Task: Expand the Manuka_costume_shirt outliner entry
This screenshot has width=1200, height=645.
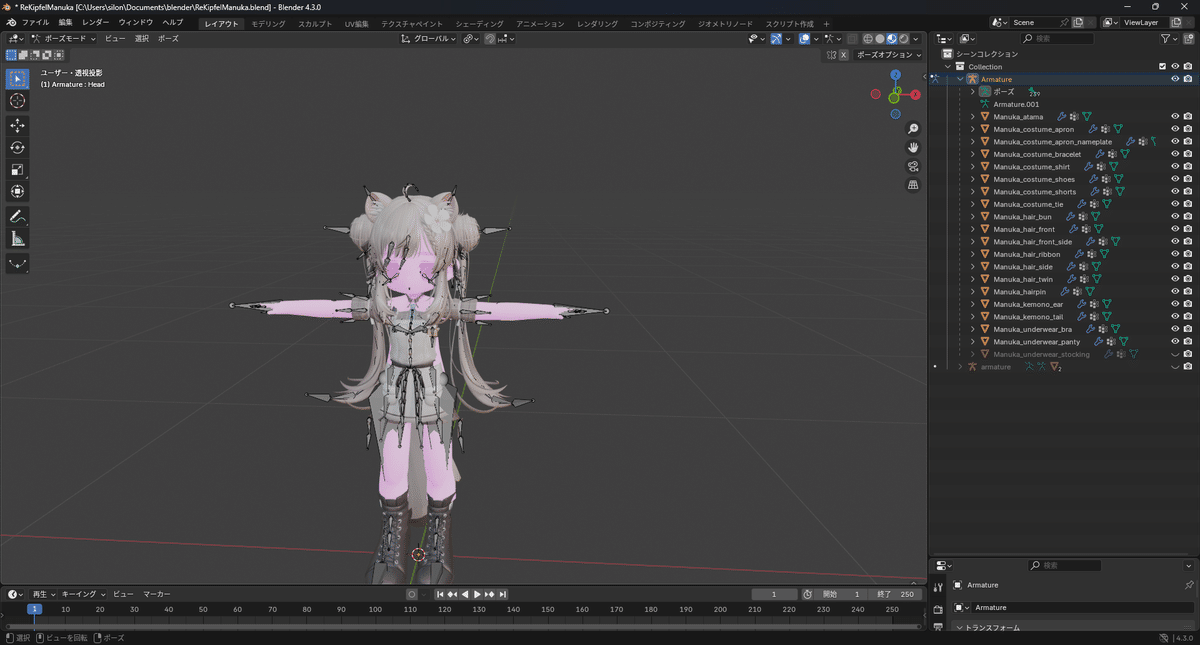Action: (972, 166)
